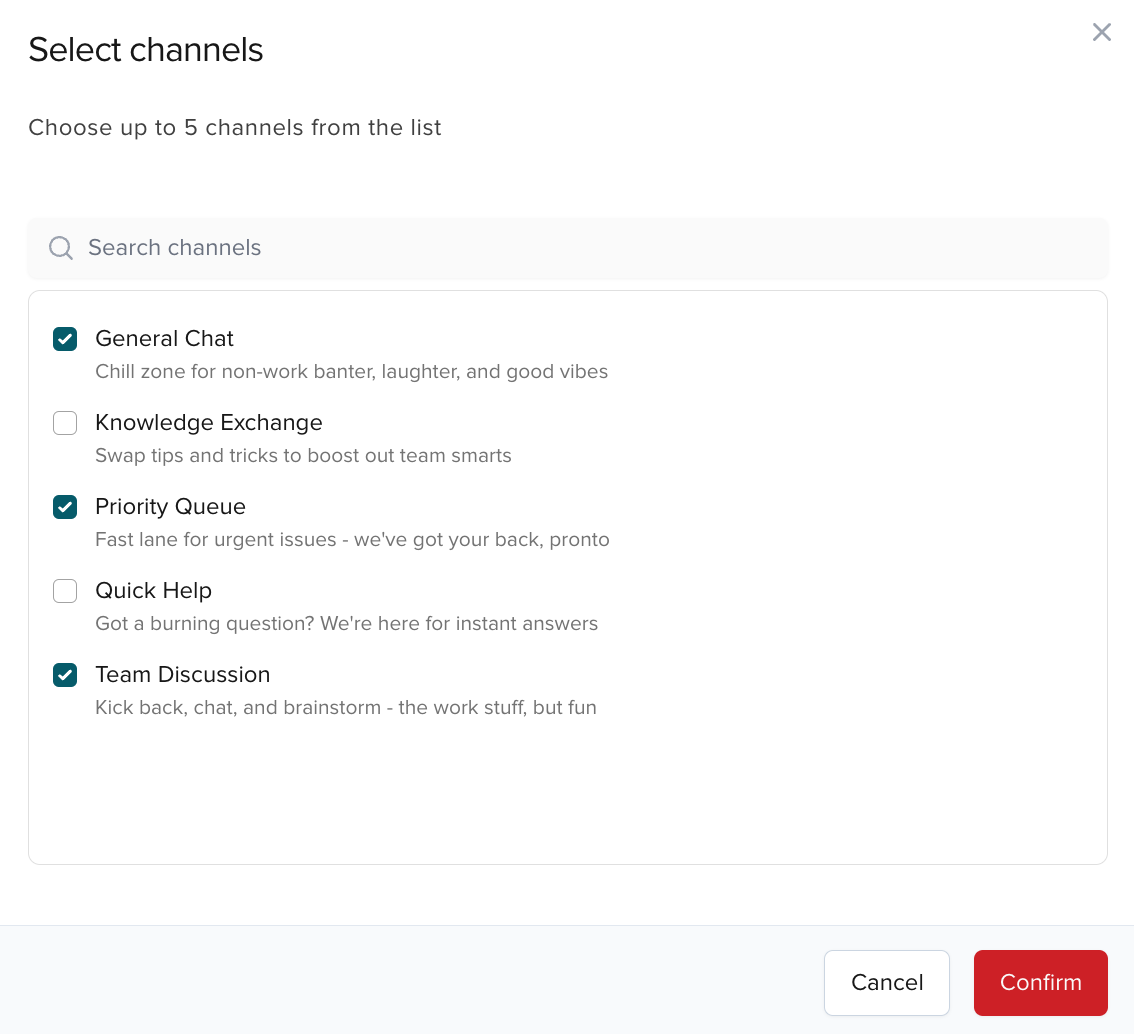Uncheck the General Chat channel
This screenshot has height=1034, width=1134.
tap(64, 339)
